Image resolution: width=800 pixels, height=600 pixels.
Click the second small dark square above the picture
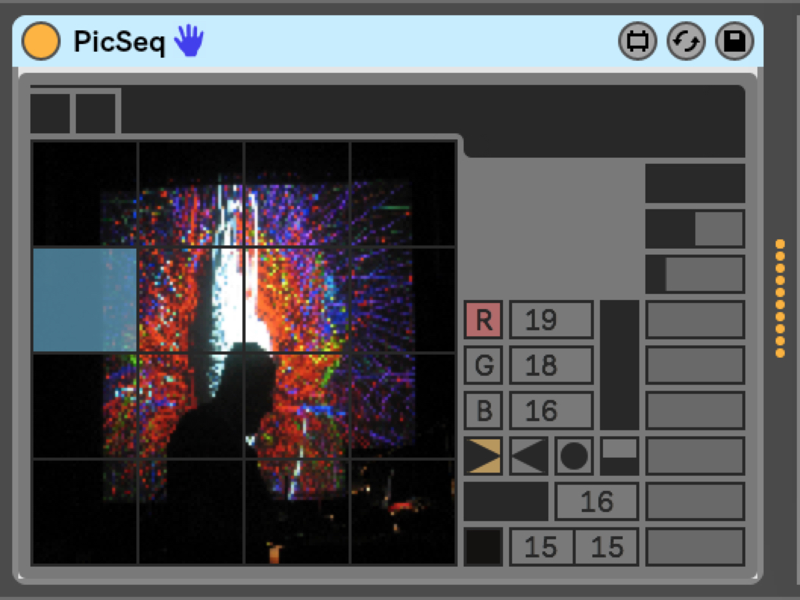(x=95, y=113)
